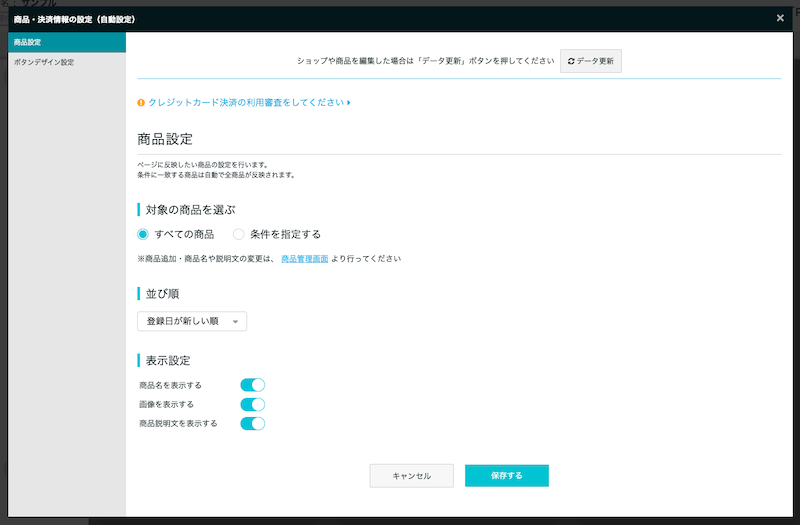Close the 商品・決済情報の設定 dialog
The width and height of the screenshot is (800, 525).
(x=780, y=18)
